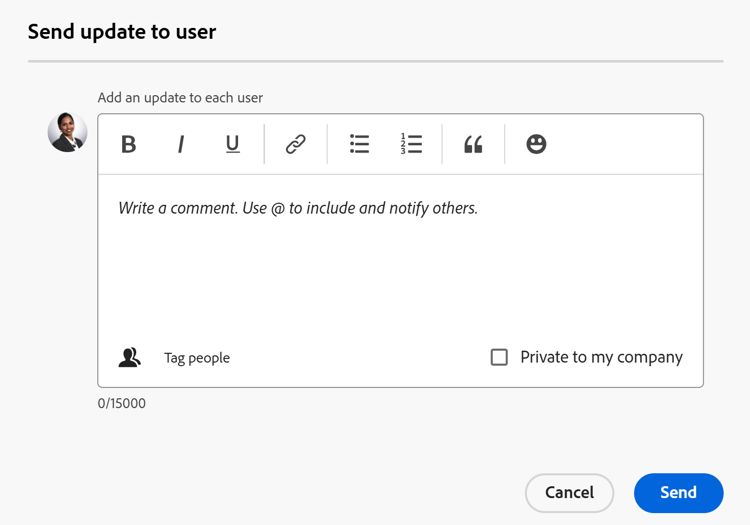Start a bulleted list

(359, 144)
